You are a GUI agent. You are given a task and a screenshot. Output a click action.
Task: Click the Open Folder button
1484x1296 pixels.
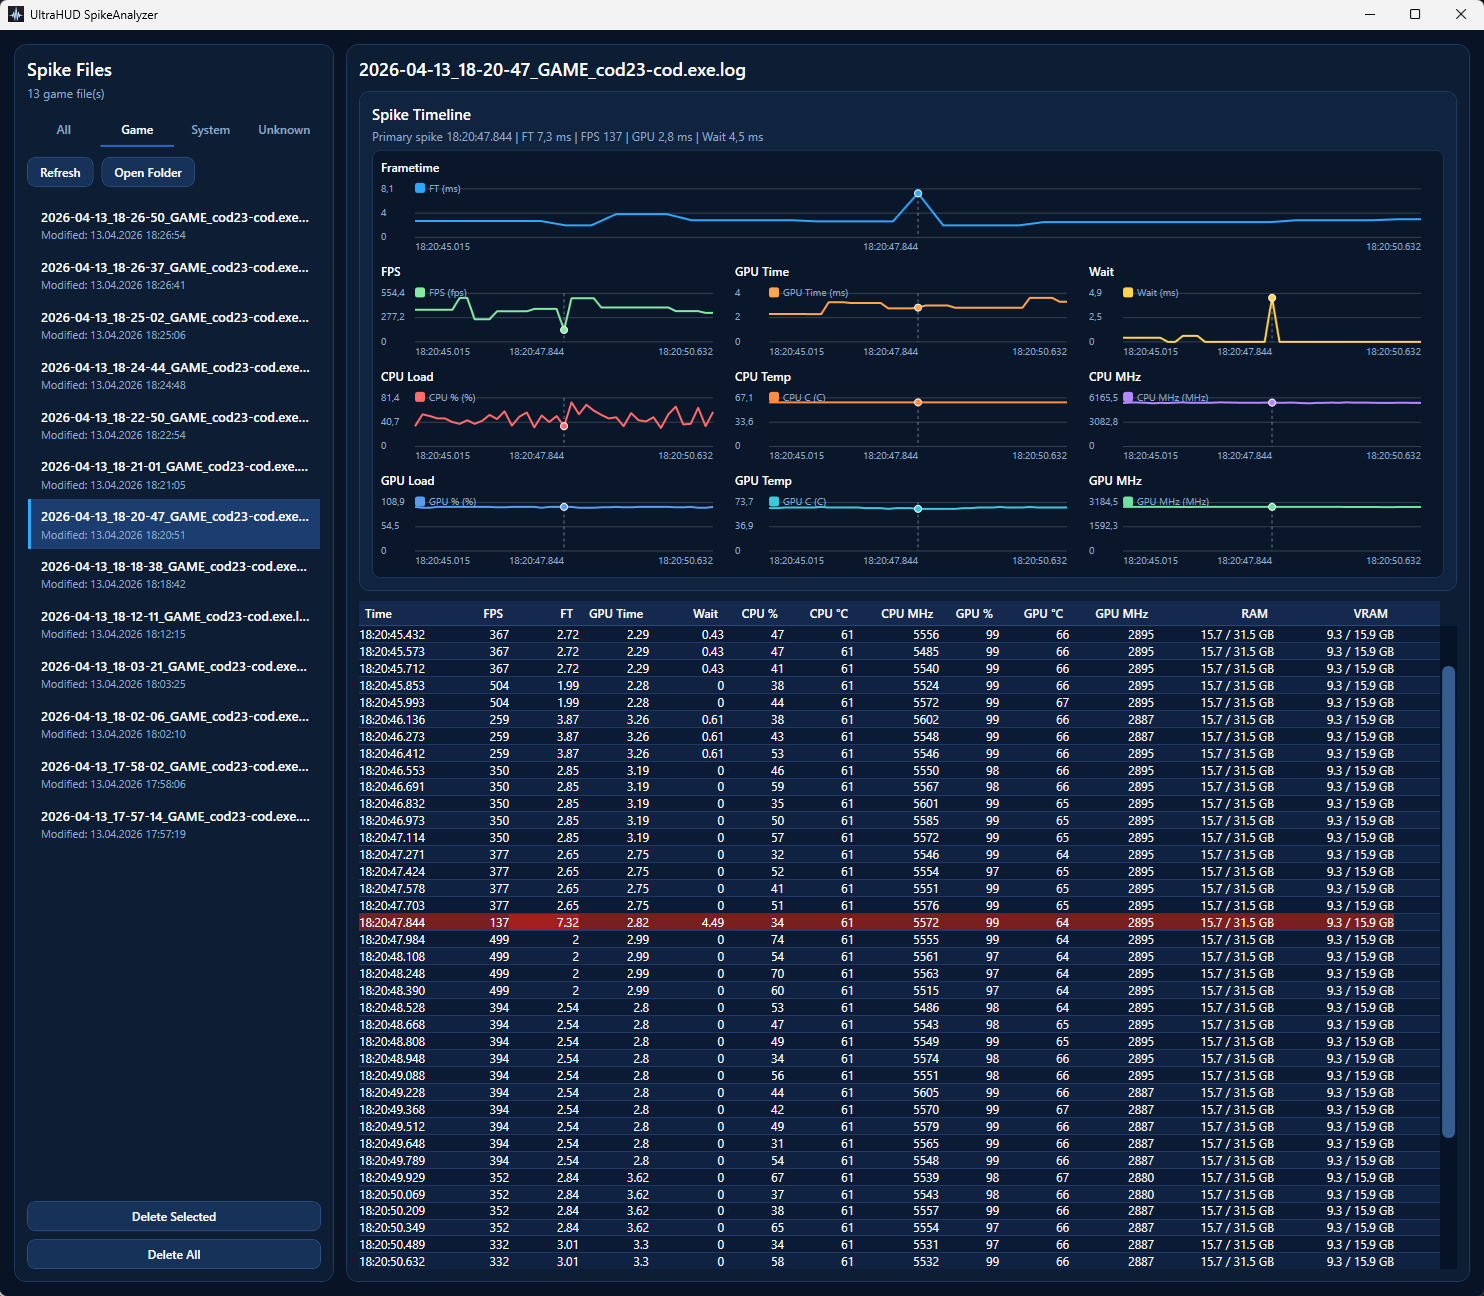(148, 173)
